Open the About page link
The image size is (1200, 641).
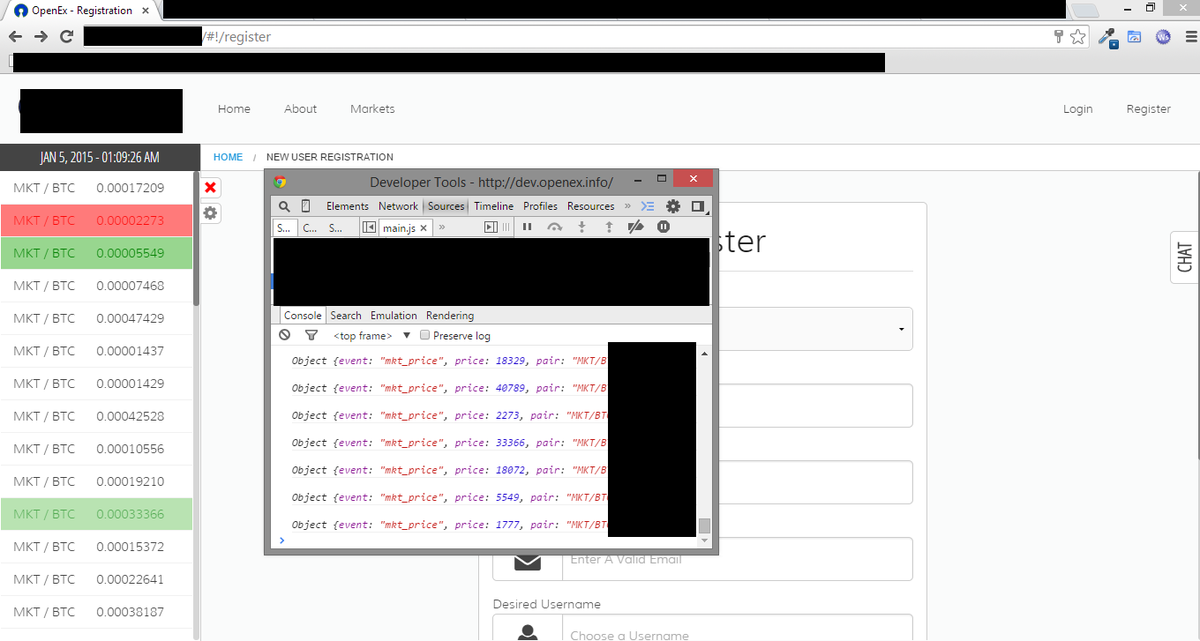[x=300, y=109]
